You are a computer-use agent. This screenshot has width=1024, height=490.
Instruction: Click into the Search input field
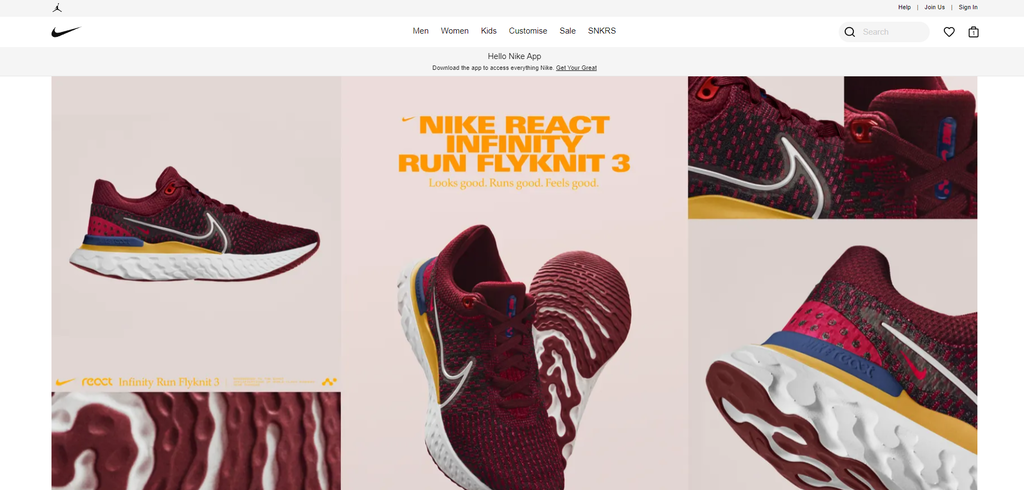pyautogui.click(x=892, y=32)
